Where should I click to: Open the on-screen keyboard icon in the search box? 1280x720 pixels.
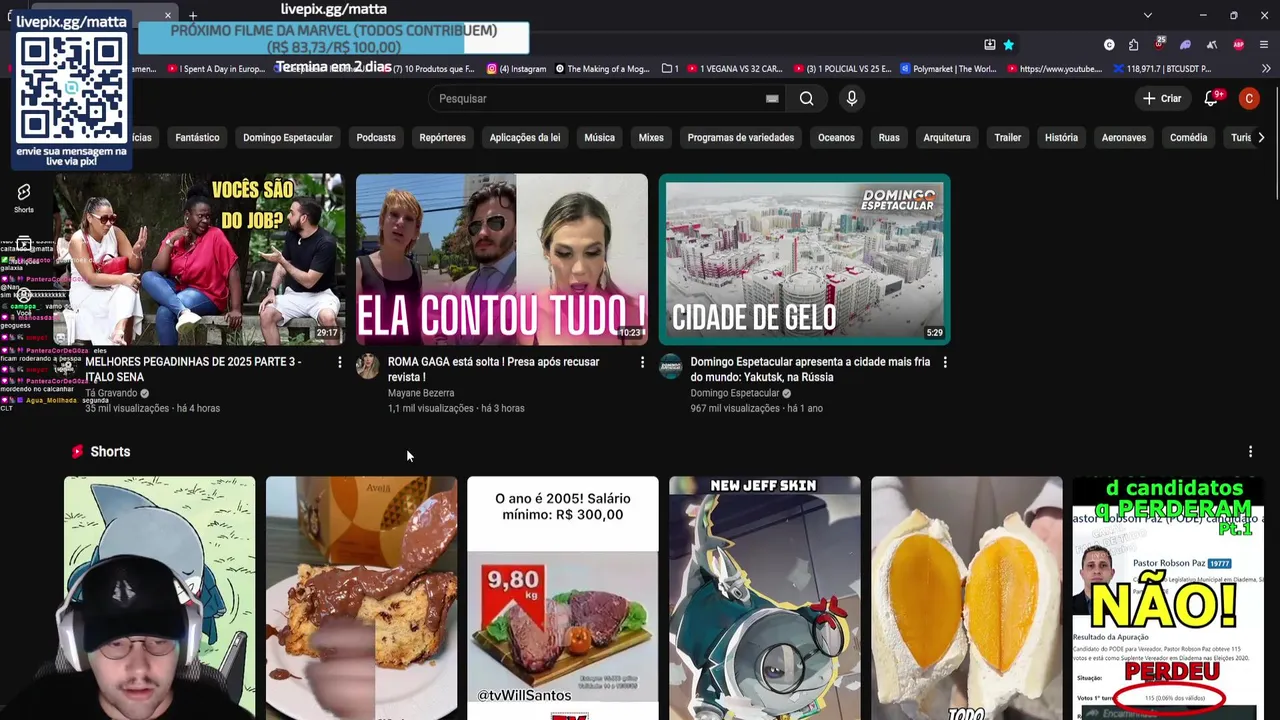click(772, 98)
